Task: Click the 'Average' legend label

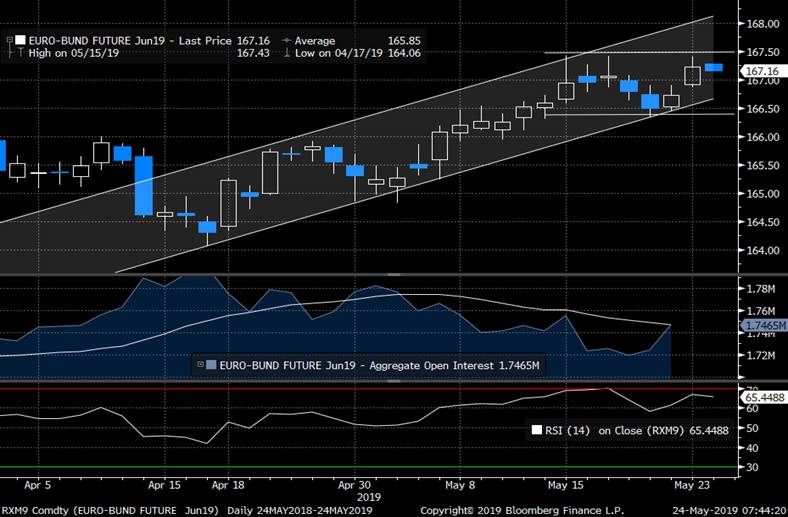Action: click(315, 41)
